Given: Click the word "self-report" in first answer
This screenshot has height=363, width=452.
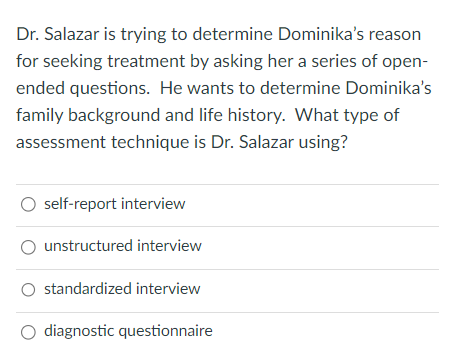Looking at the screenshot, I should click(x=80, y=204).
